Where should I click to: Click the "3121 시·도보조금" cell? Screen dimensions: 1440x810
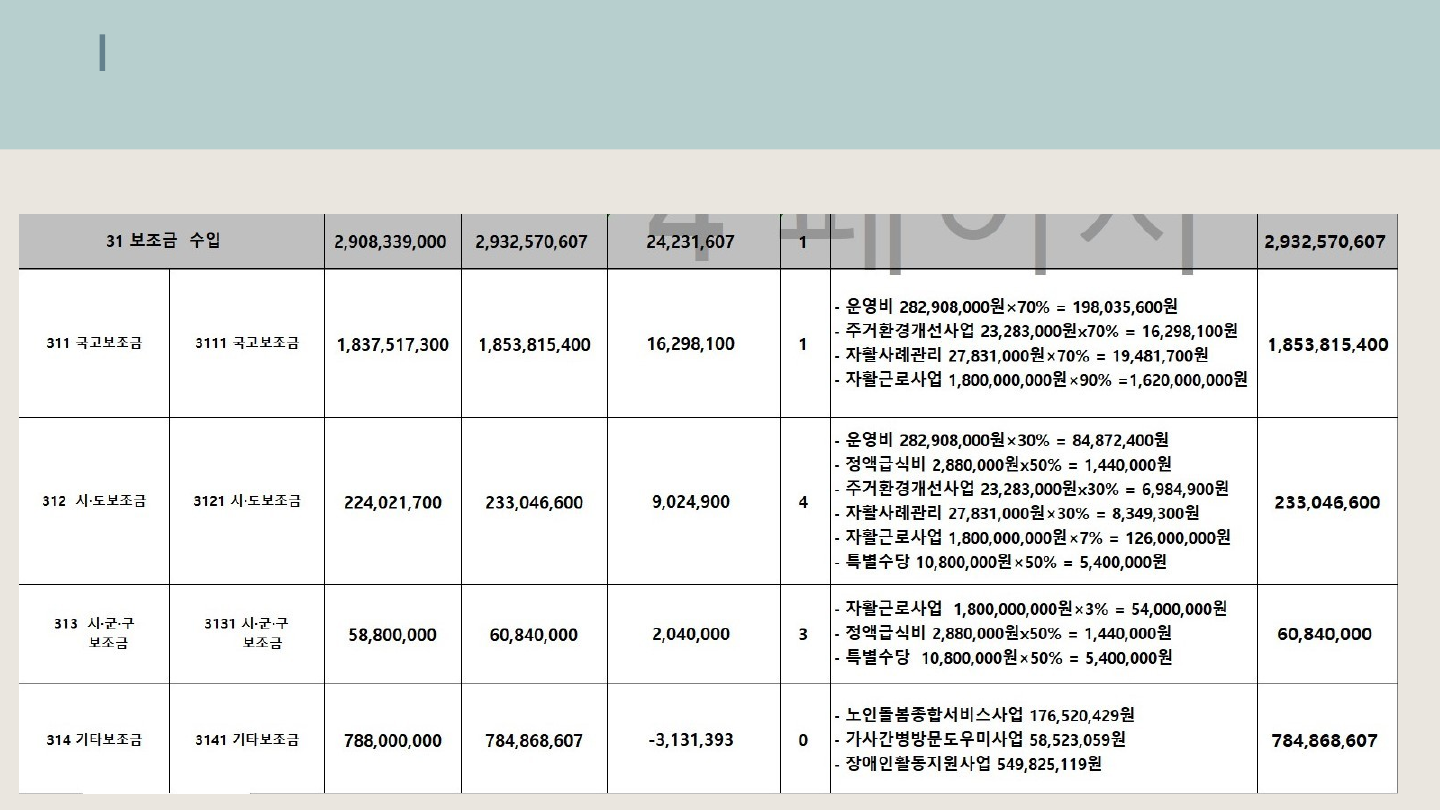click(246, 501)
